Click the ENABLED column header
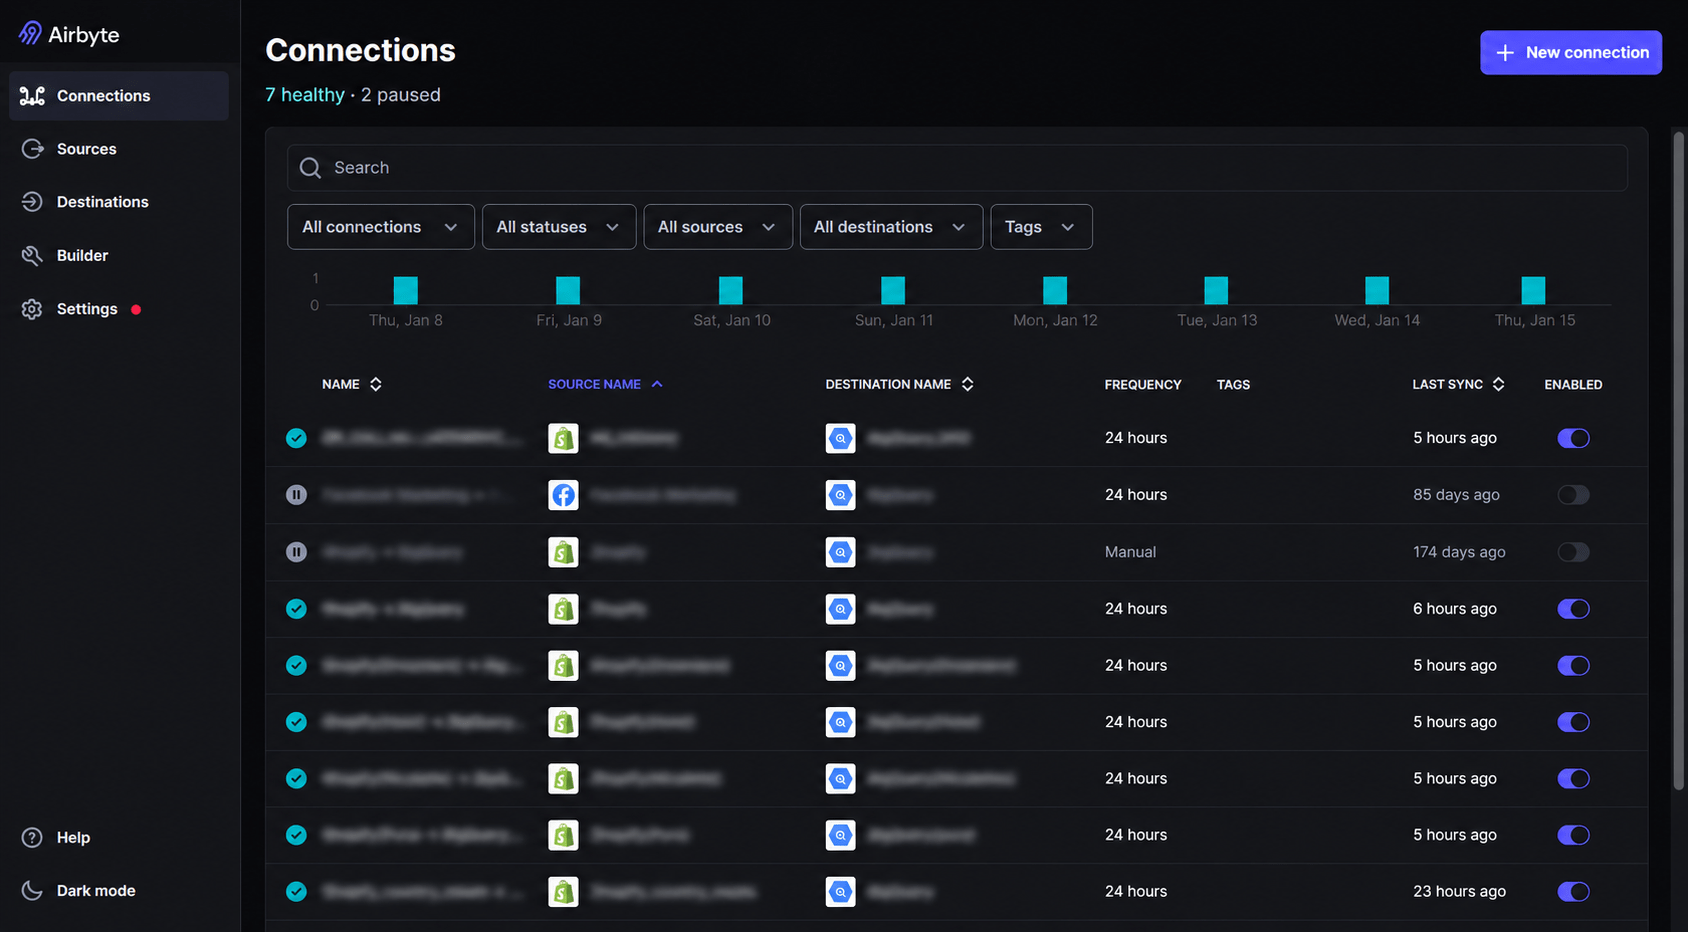 [x=1573, y=385]
